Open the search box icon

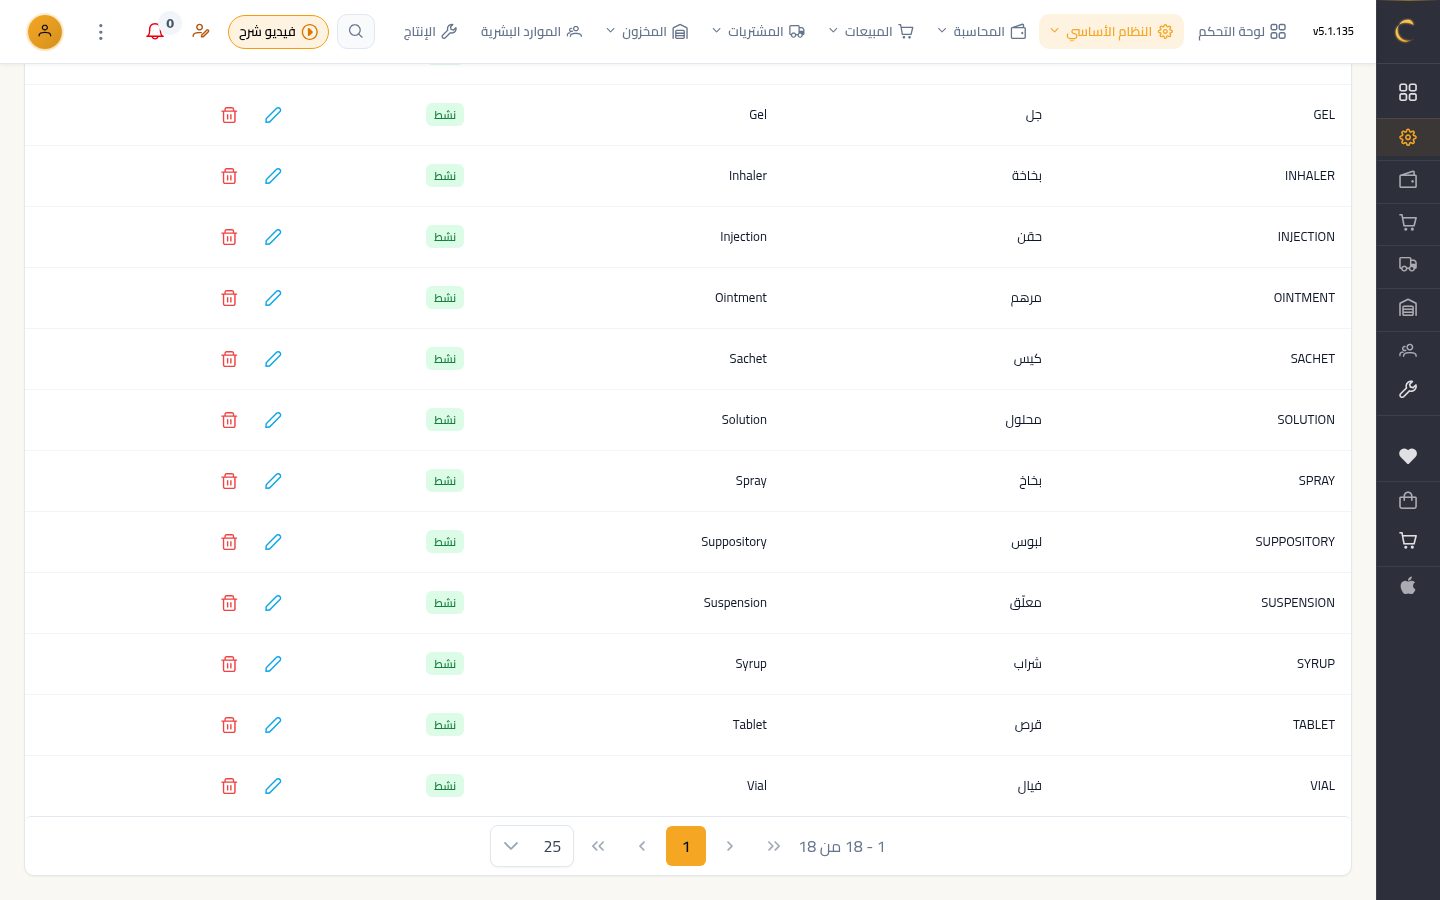[x=356, y=32]
